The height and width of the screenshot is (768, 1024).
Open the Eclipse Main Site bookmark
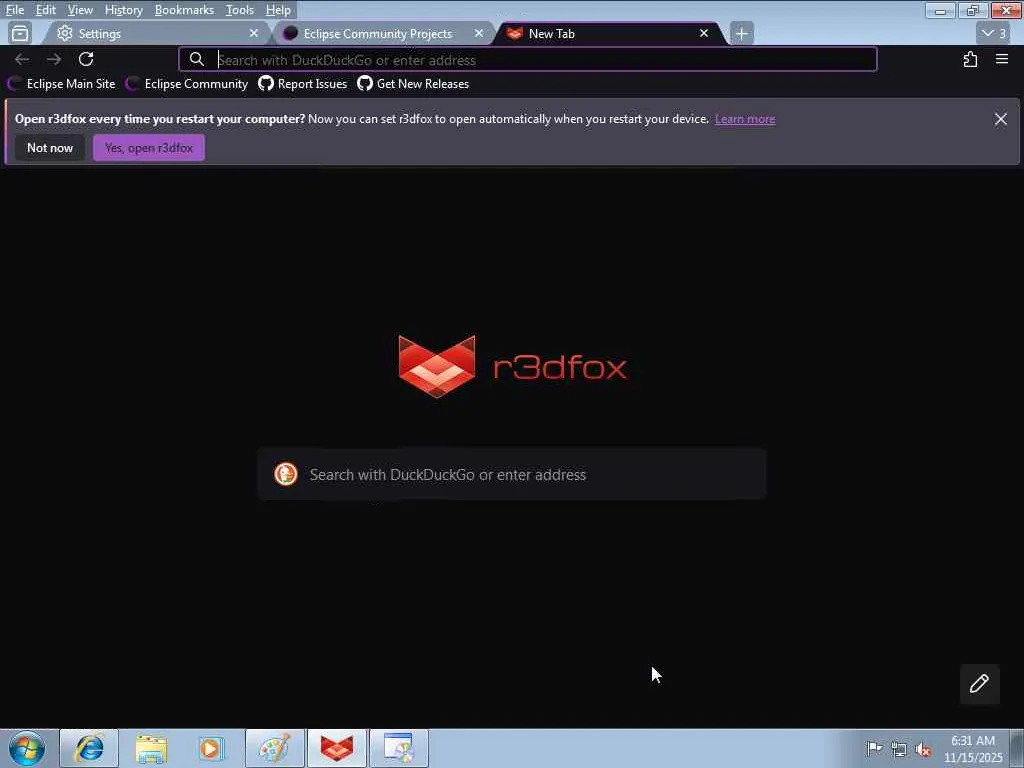pos(61,84)
